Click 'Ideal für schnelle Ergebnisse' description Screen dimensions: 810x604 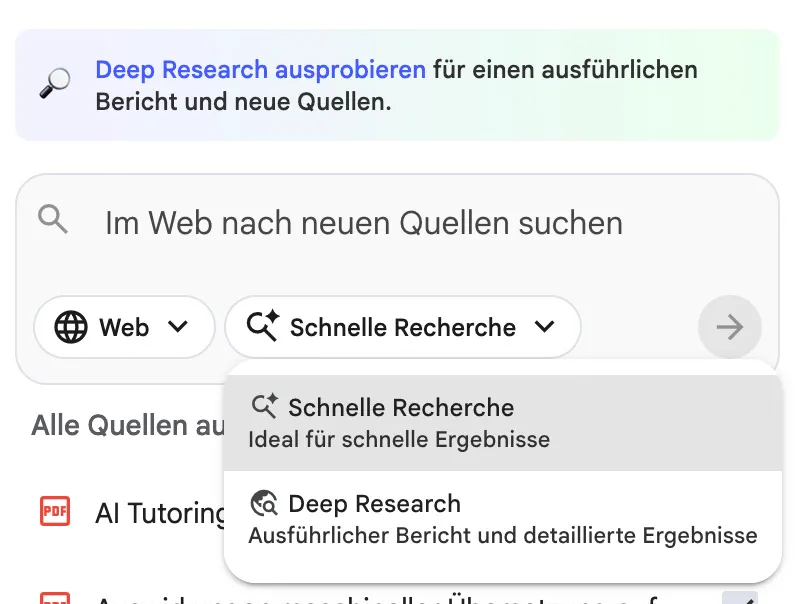tap(398, 439)
